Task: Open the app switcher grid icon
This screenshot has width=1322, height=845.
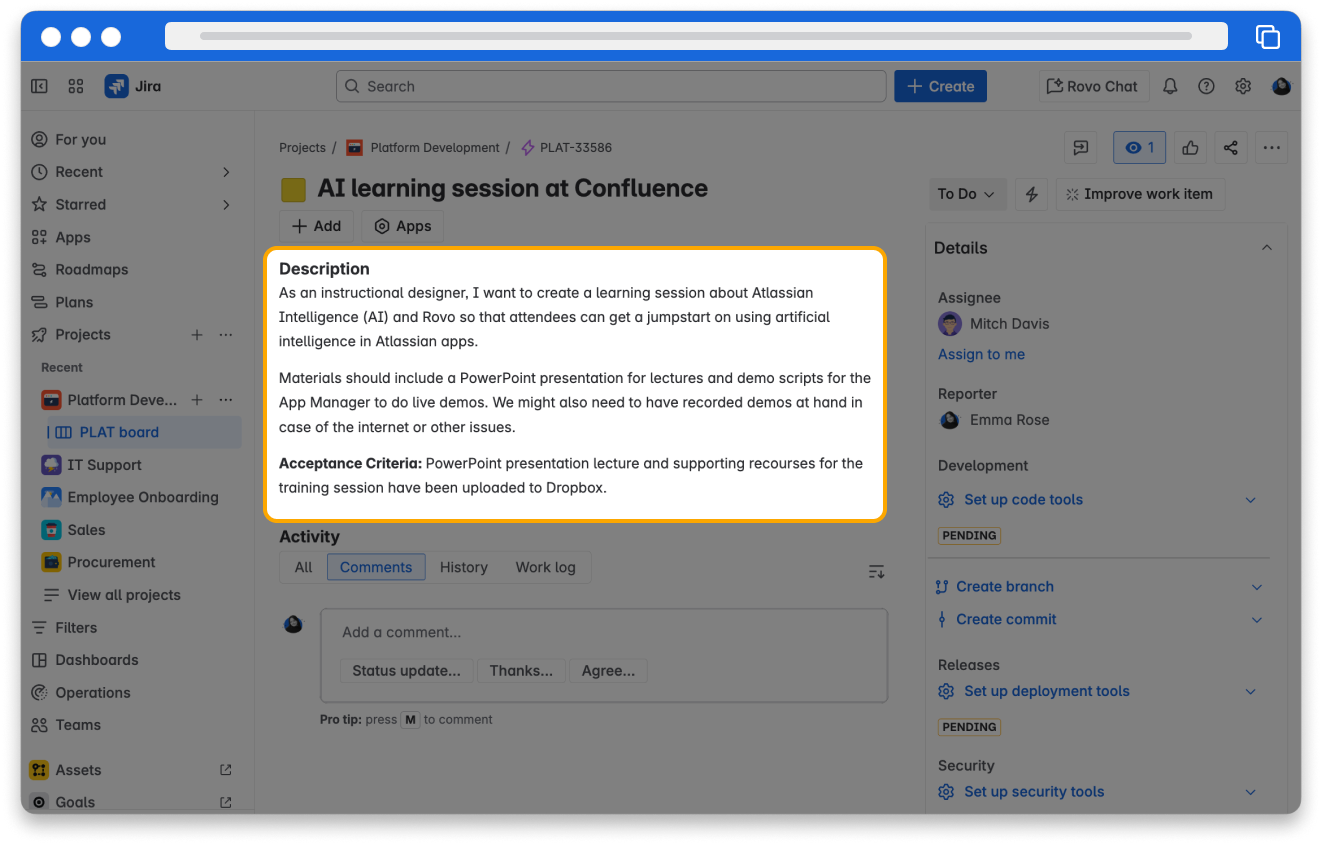Action: [x=75, y=86]
